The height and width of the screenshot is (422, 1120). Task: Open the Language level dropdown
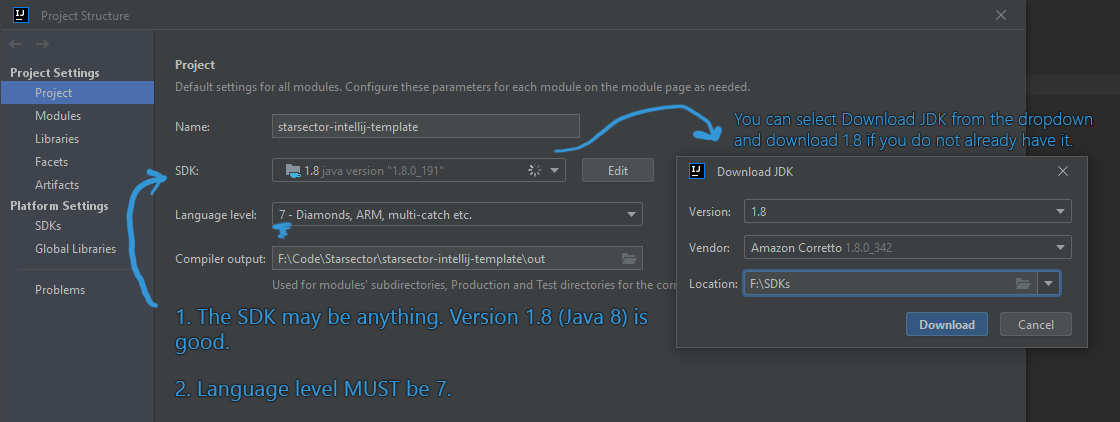[632, 214]
